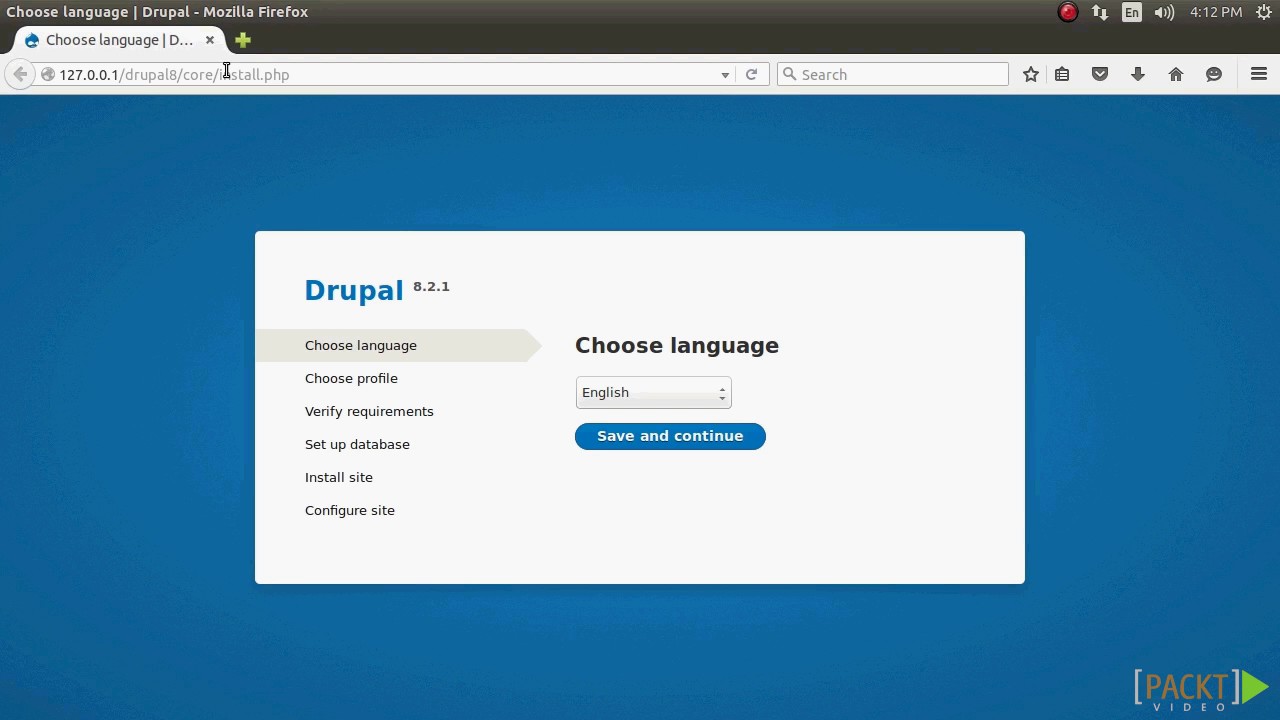Click the Pocket save icon
1280x720 pixels.
(x=1100, y=74)
